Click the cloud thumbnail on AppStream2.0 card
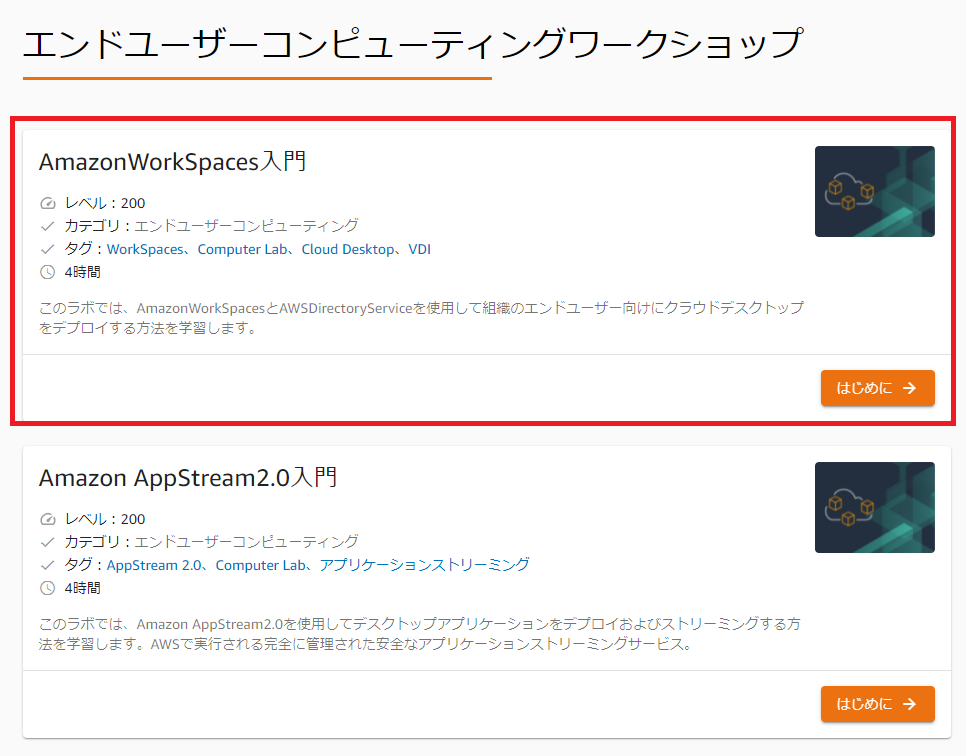 click(874, 507)
